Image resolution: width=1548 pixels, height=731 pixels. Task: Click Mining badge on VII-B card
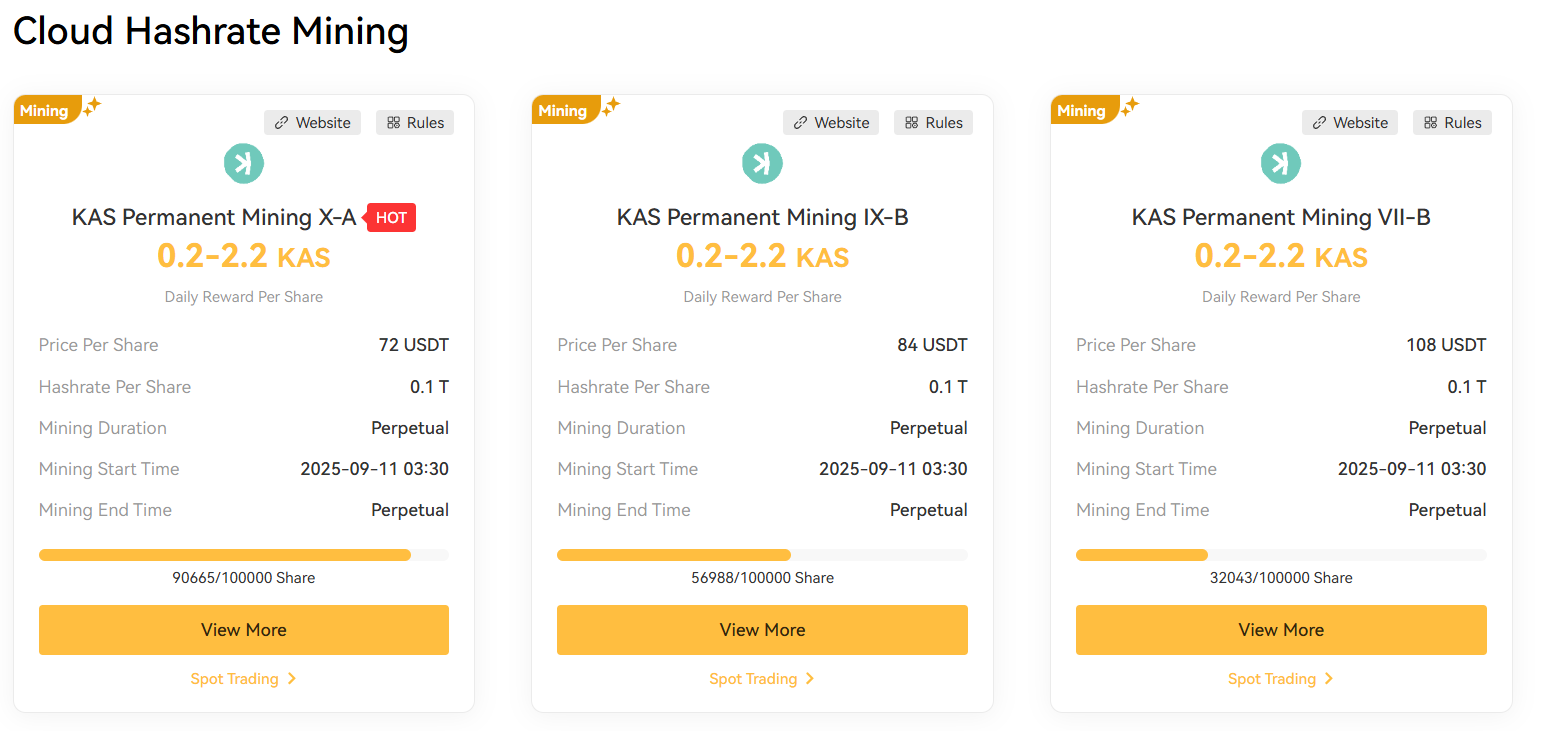(1081, 111)
